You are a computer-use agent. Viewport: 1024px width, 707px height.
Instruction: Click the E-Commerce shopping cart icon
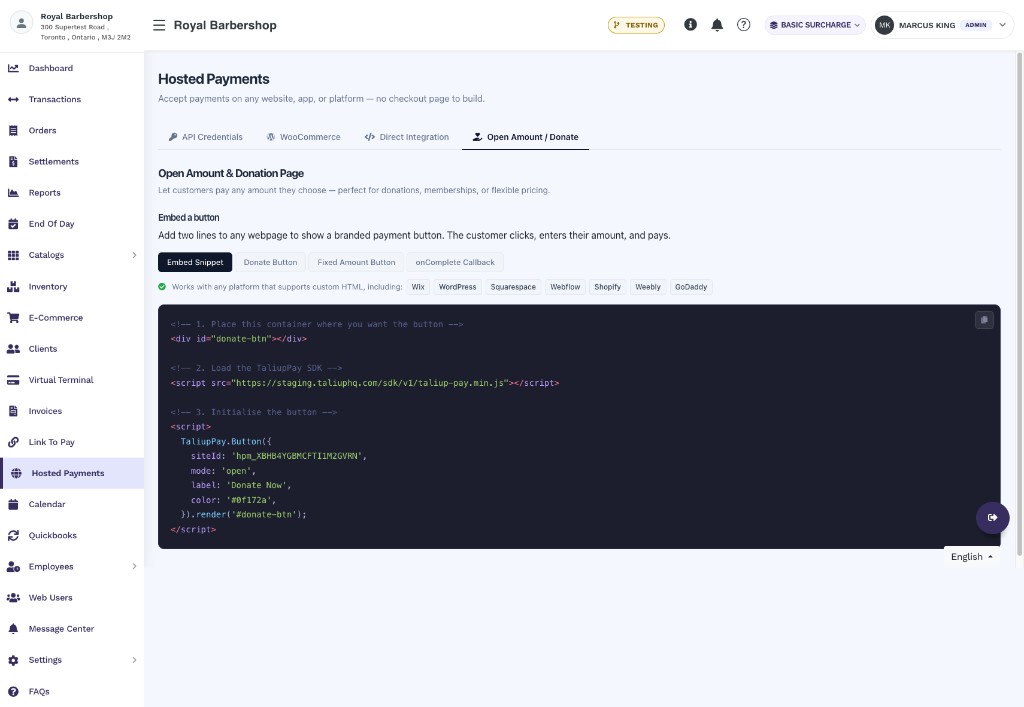(x=13, y=318)
